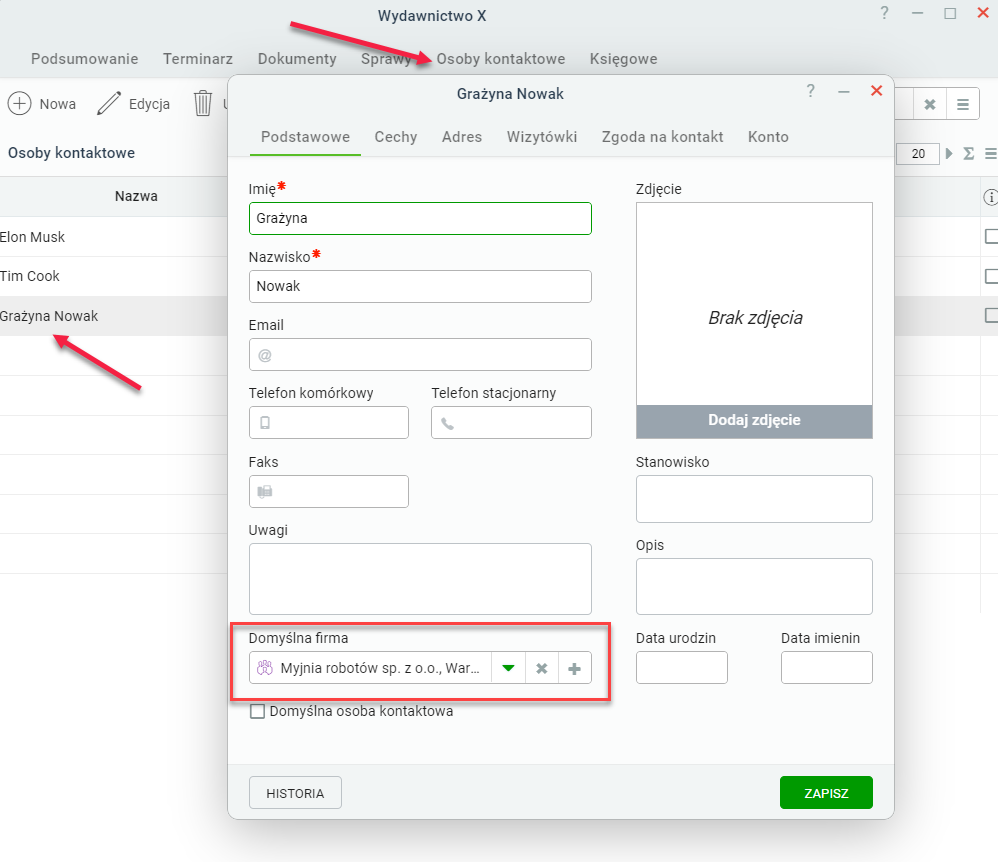The image size is (998, 862).
Task: Minimize the Grażyna Nowak dialog
Action: point(844,92)
